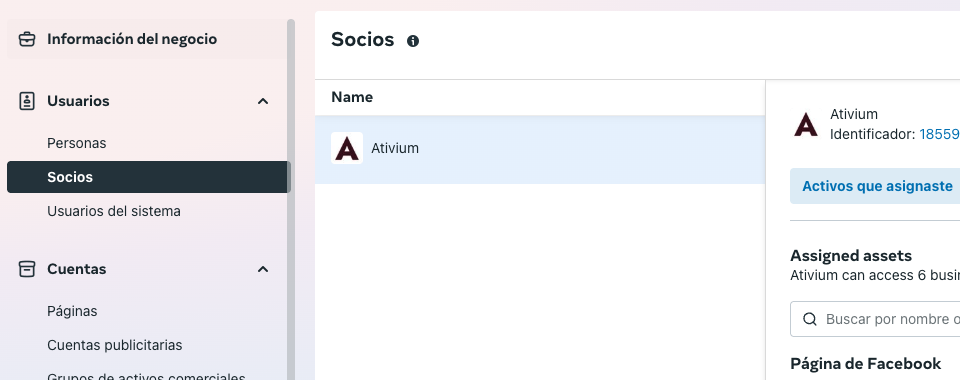Click the Ativium identifier number link
This screenshot has height=380, width=960.
coord(939,135)
